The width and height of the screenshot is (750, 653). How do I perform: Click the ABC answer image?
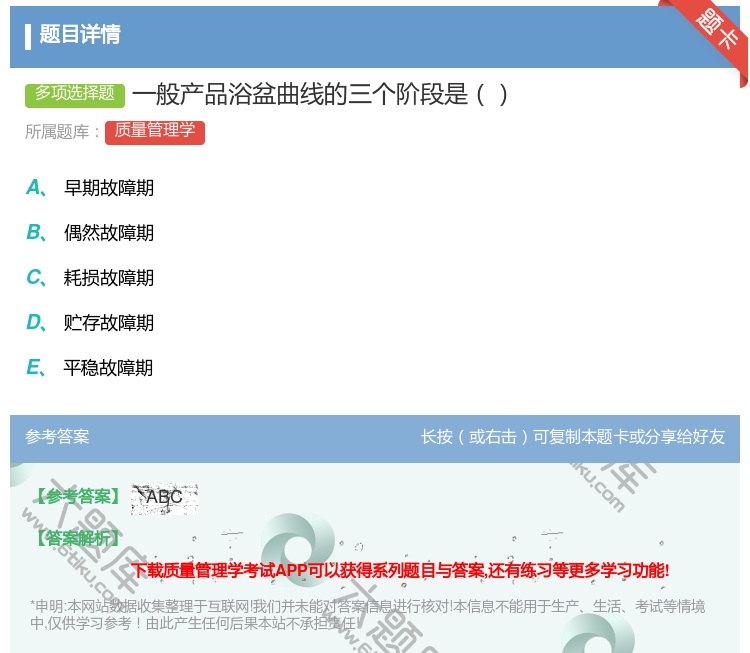pyautogui.click(x=165, y=499)
